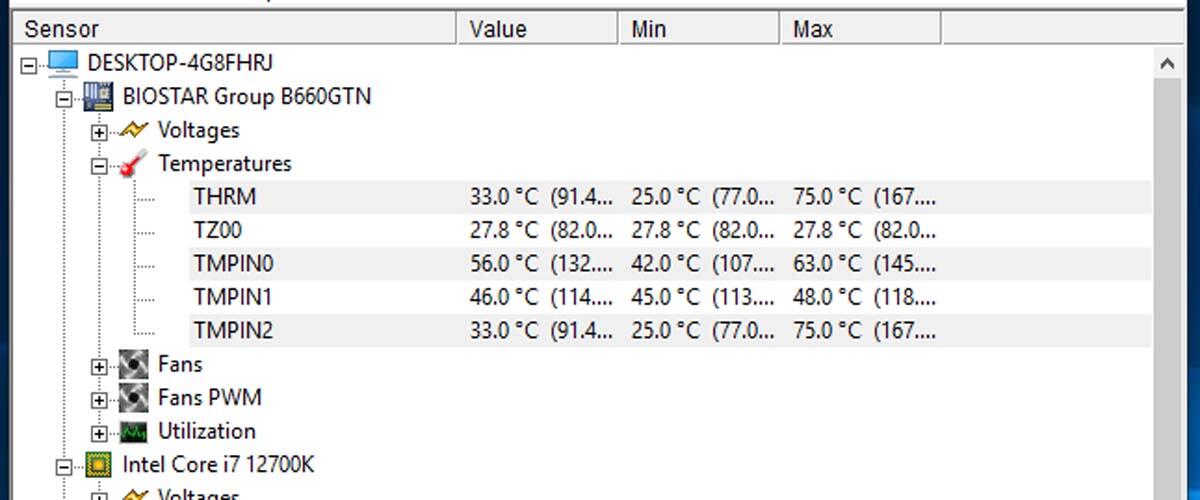Screen dimensions: 1200x500
Task: Click the Fans fan icon
Action: click(x=133, y=364)
